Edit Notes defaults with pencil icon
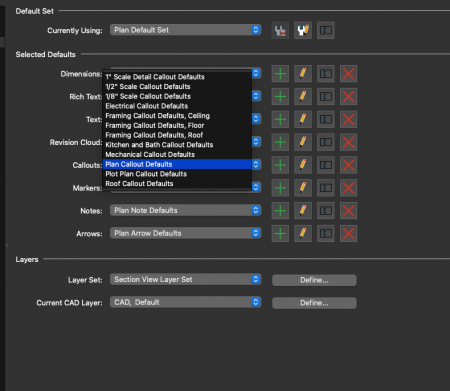The height and width of the screenshot is (391, 450). [303, 211]
